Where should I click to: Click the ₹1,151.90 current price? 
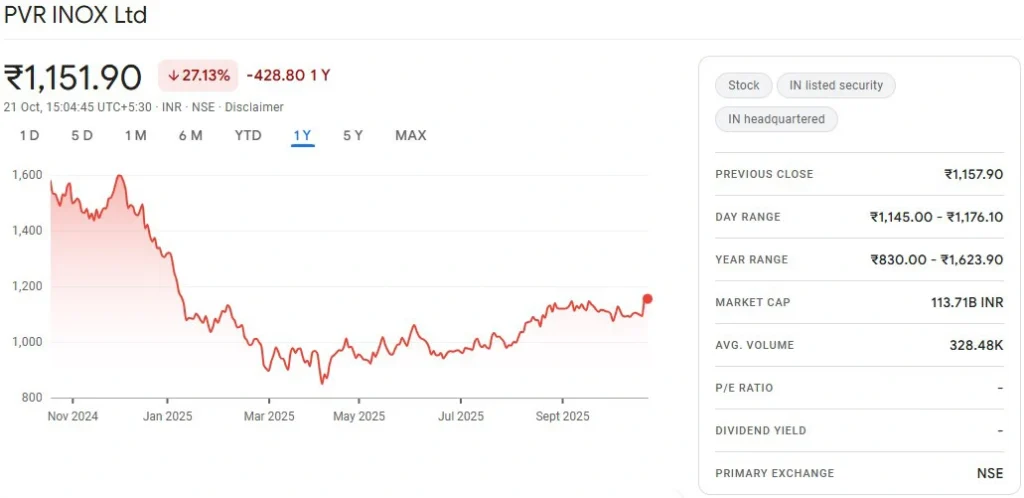tap(72, 78)
